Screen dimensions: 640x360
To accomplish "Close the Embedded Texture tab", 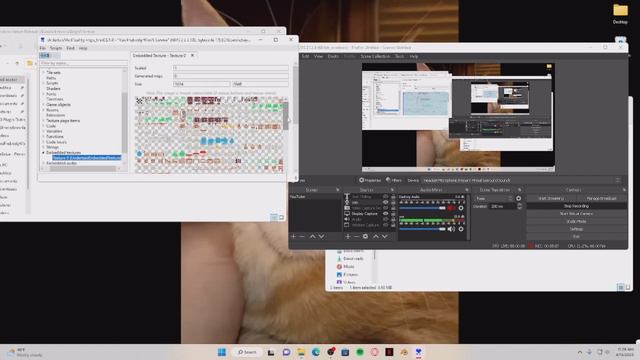I will point(192,56).
